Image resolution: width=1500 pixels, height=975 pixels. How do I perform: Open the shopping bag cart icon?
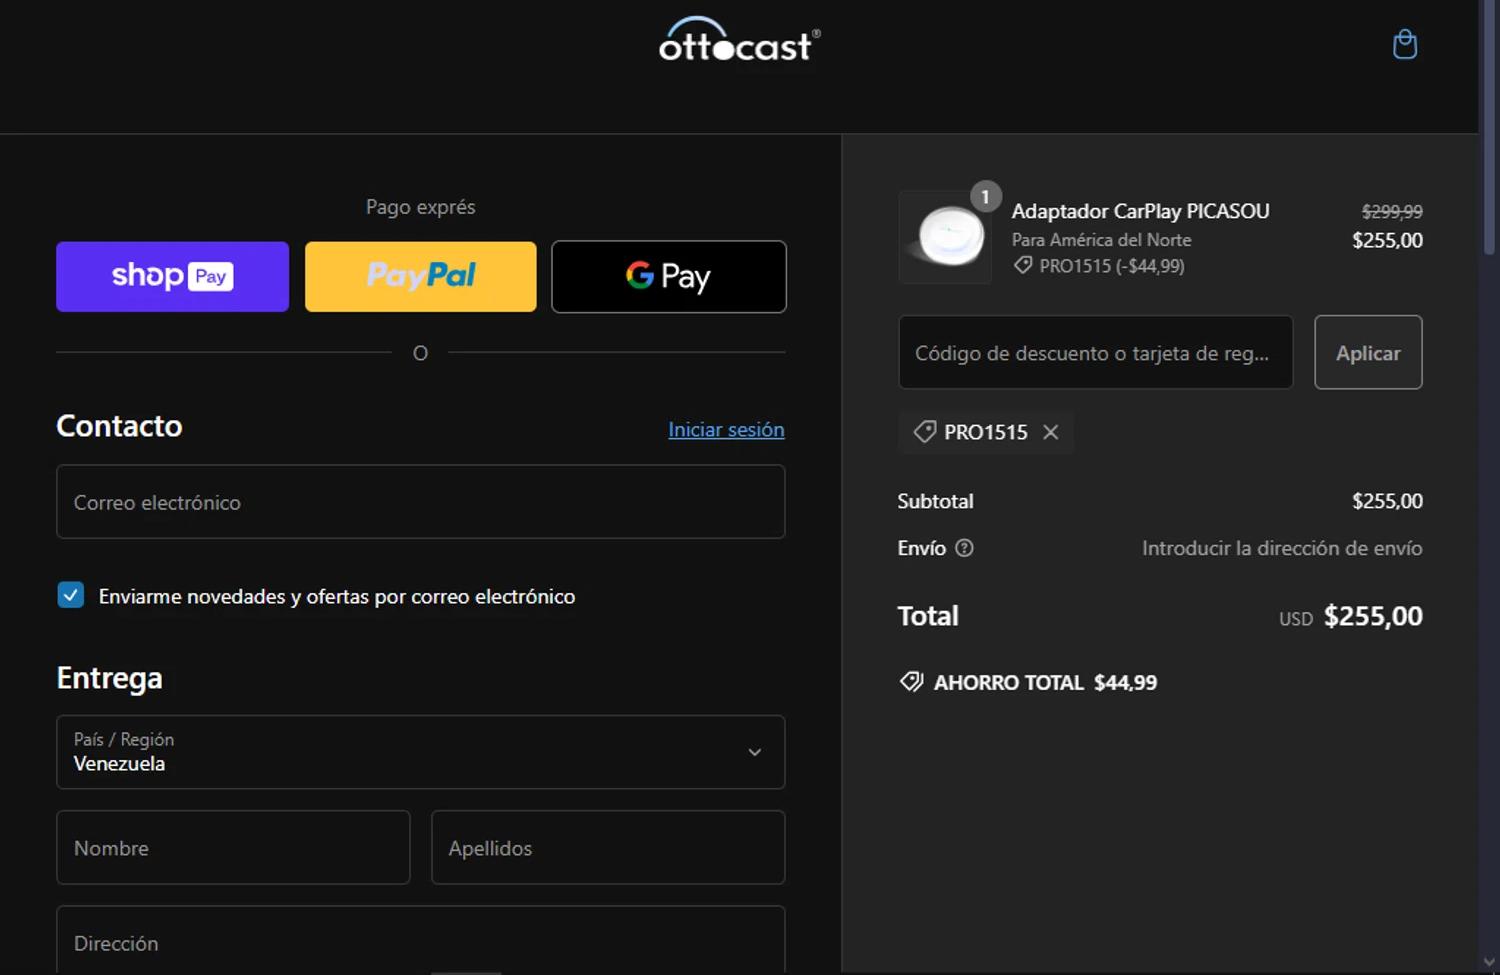point(1405,45)
